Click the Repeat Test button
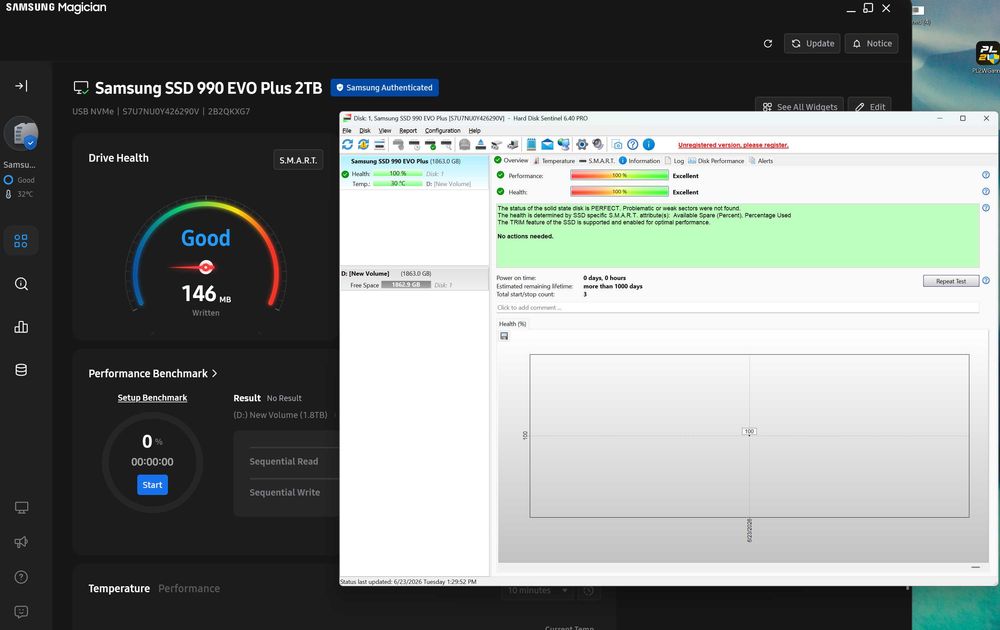 [950, 281]
